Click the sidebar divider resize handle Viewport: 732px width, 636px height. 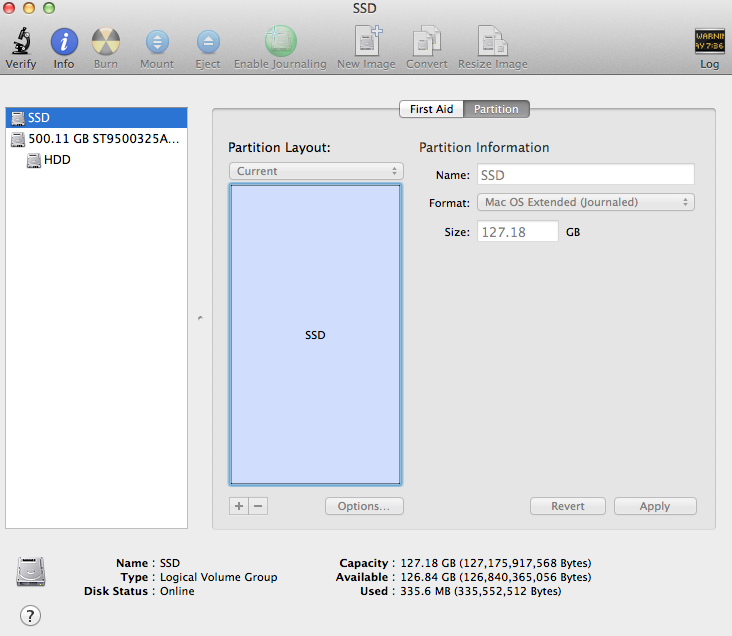pyautogui.click(x=200, y=318)
